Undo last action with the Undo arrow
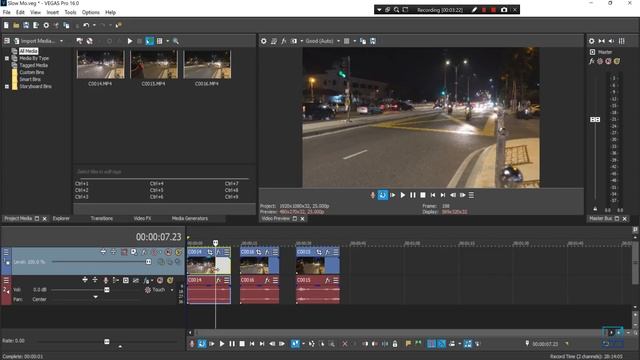This screenshot has width=640, height=360. click(86, 25)
